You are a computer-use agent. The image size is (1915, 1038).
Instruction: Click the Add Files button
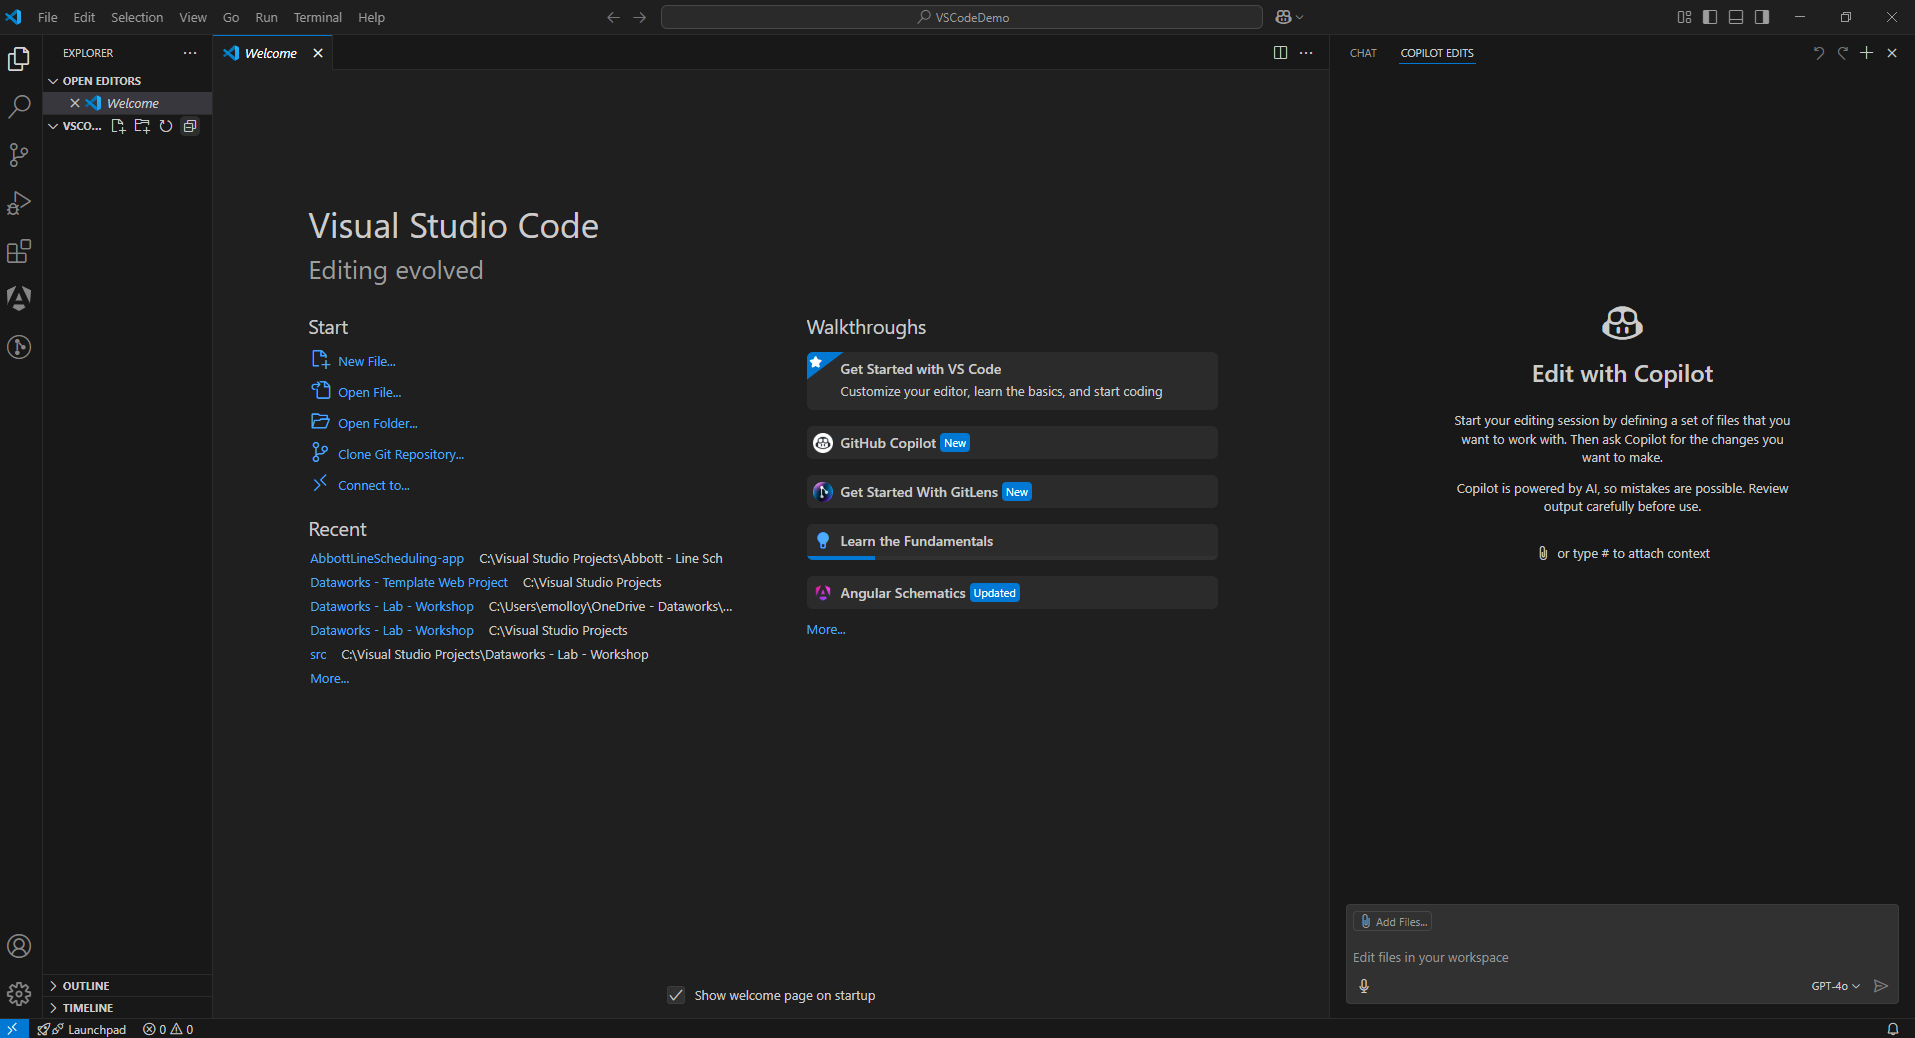coord(1393,922)
